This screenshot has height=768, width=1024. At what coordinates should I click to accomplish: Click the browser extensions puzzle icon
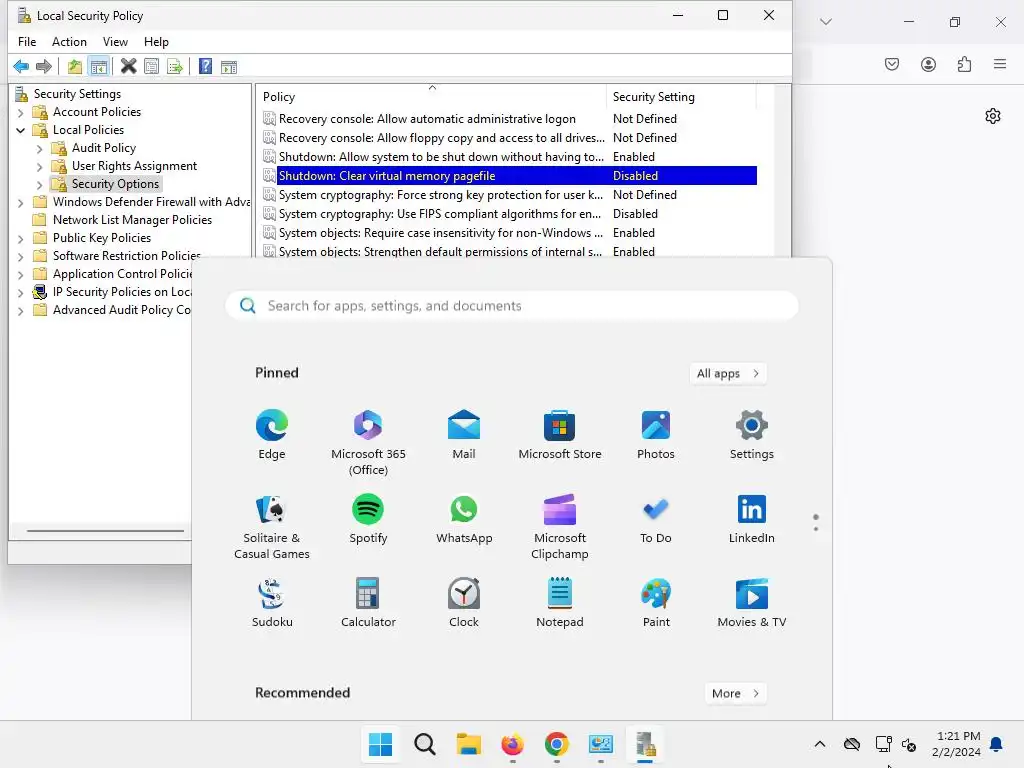tap(965, 64)
